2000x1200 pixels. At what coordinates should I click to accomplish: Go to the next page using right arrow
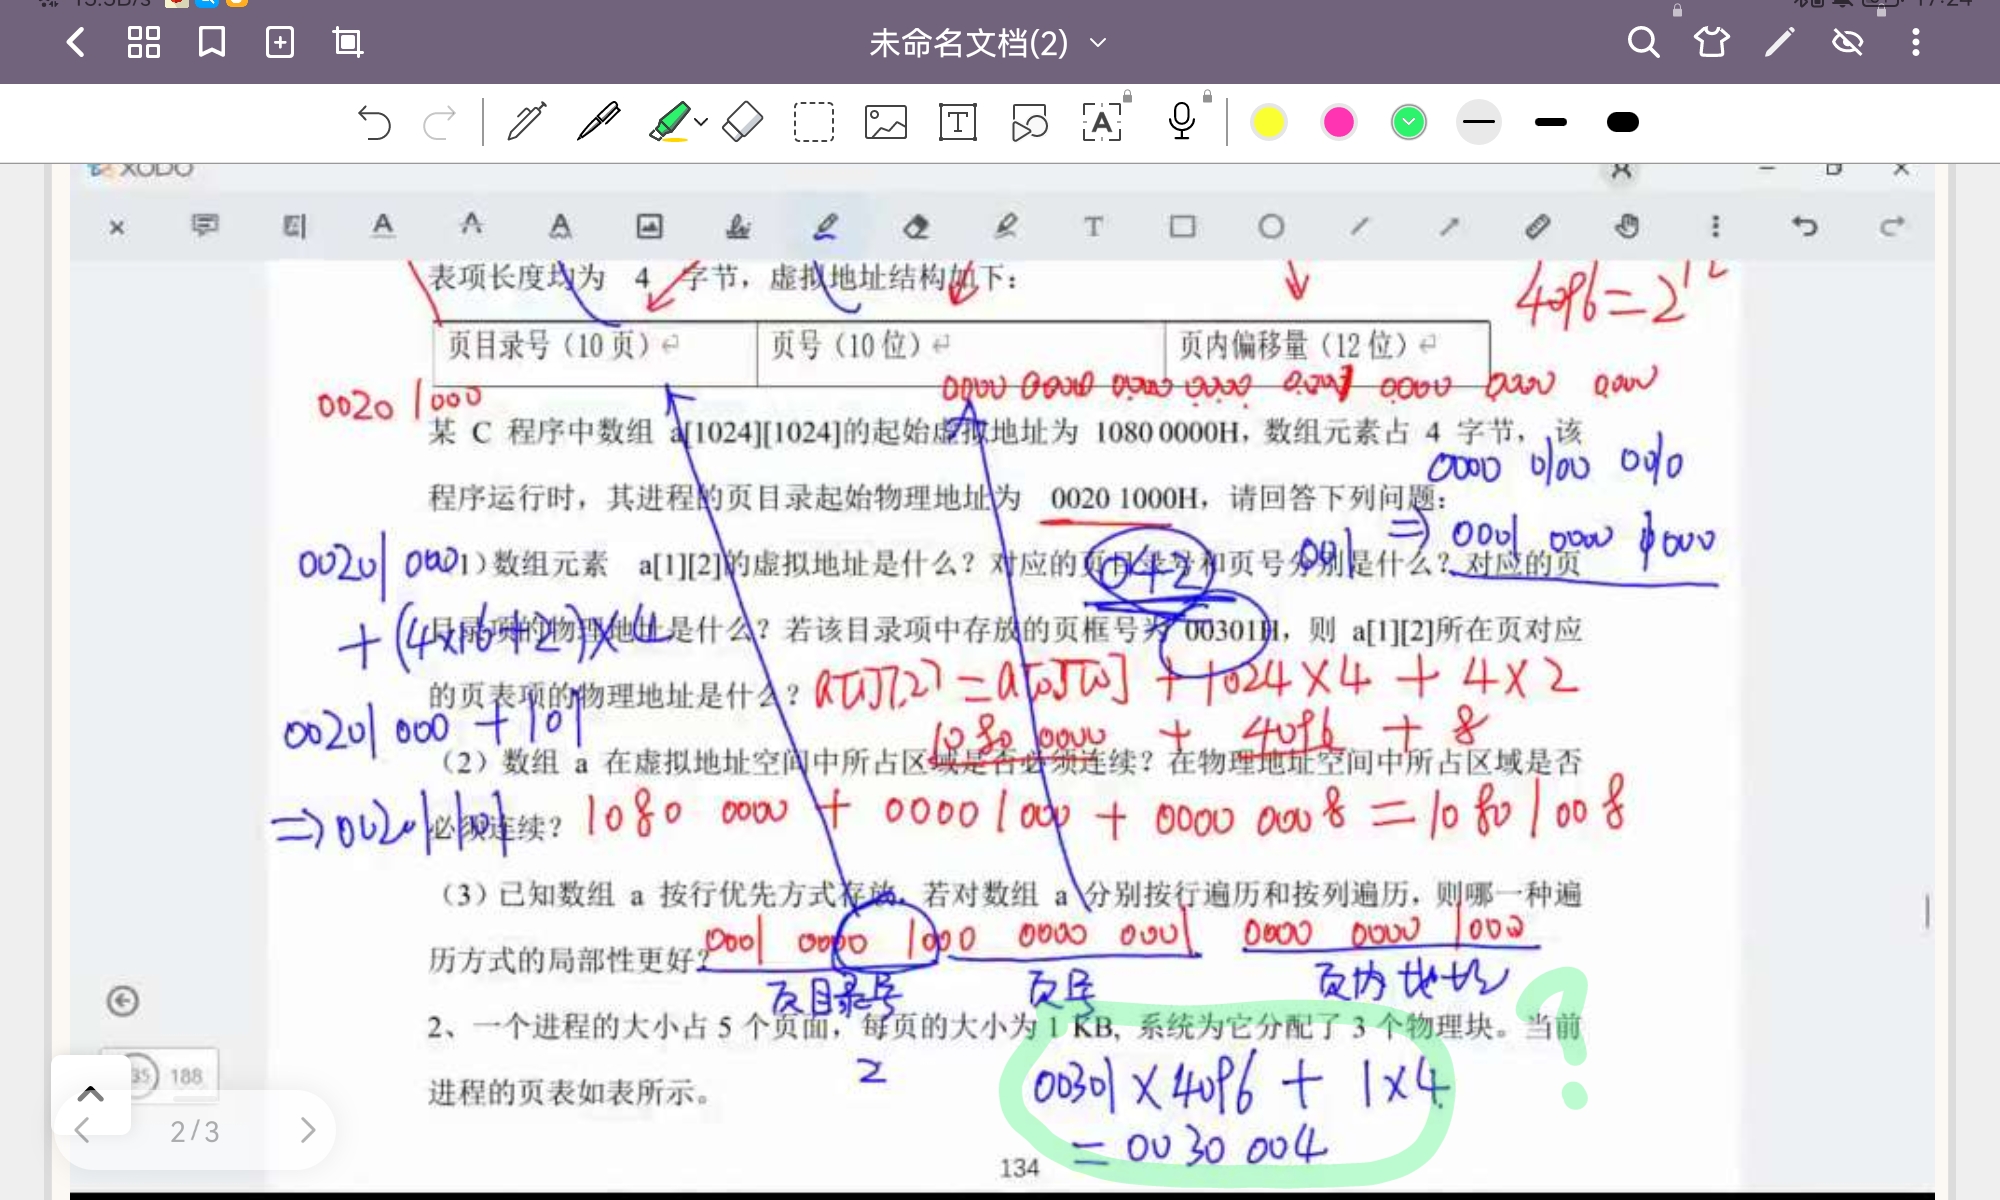(x=307, y=1130)
